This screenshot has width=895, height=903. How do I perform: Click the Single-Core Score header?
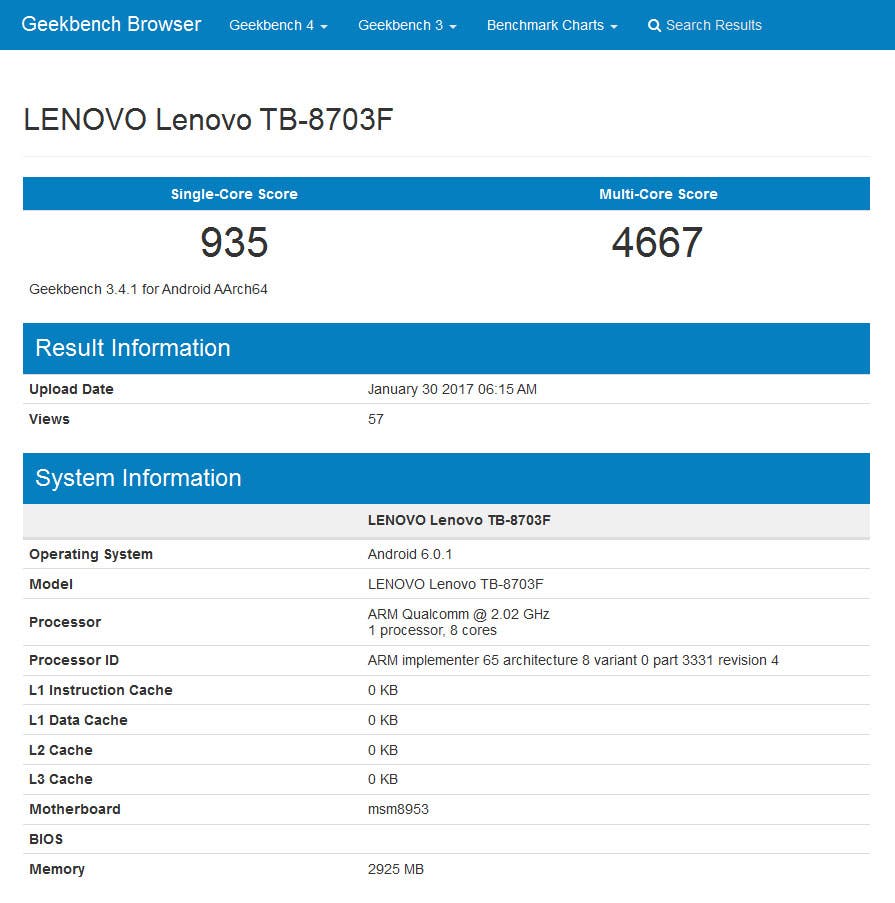234,194
